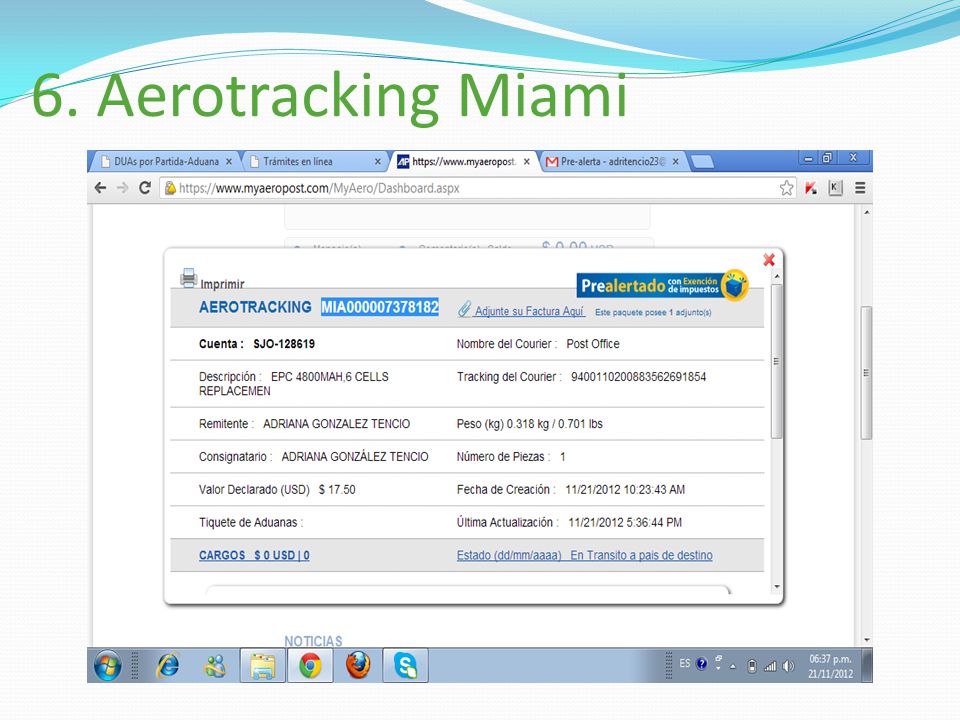Open the Windows Start menu
The image size is (960, 720).
(x=108, y=666)
